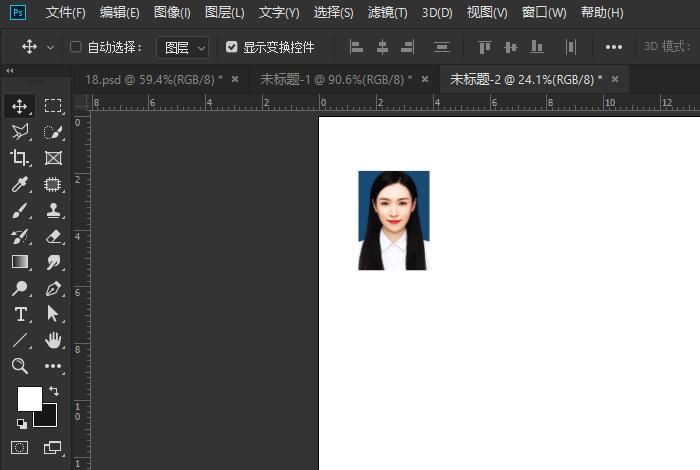The height and width of the screenshot is (470, 700).
Task: Select the Gradient tool
Action: click(x=20, y=262)
